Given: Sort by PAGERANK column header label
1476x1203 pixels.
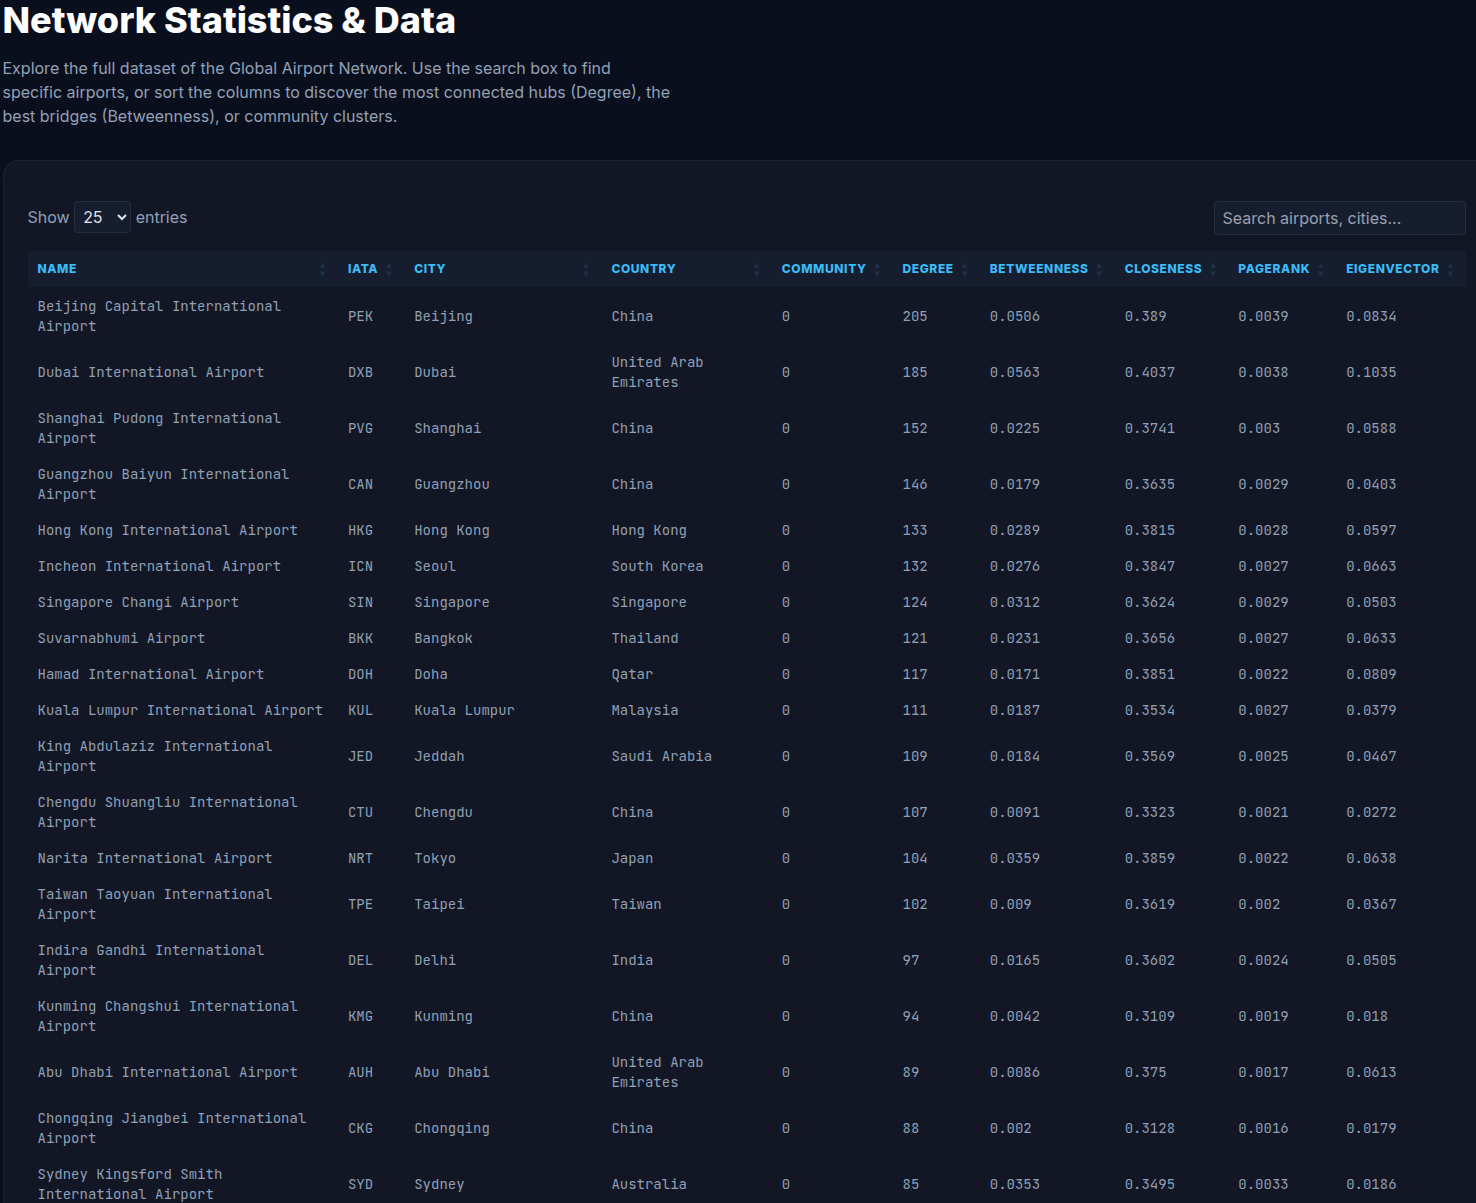Looking at the screenshot, I should (x=1274, y=268).
